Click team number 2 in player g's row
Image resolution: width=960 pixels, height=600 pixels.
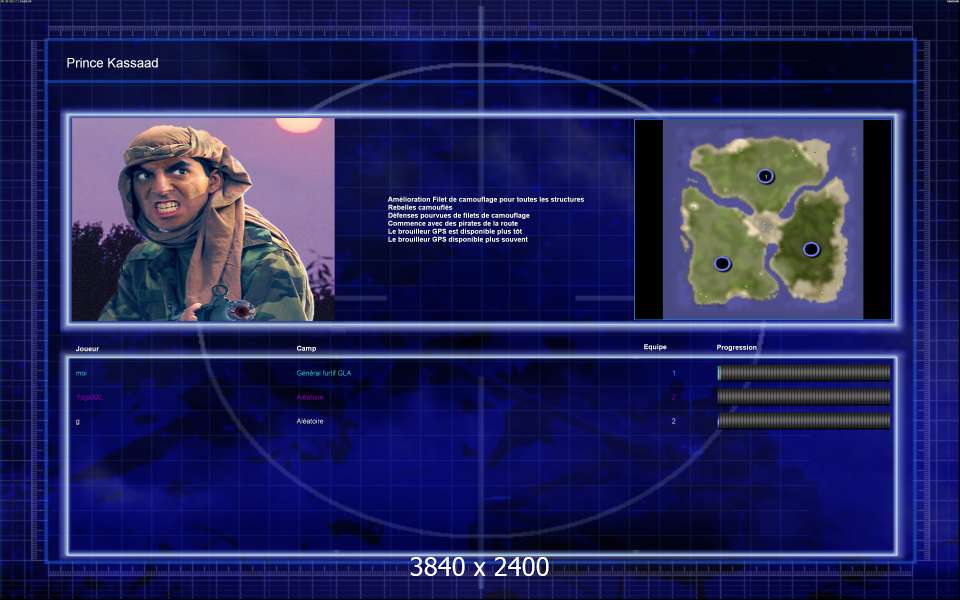pos(674,421)
